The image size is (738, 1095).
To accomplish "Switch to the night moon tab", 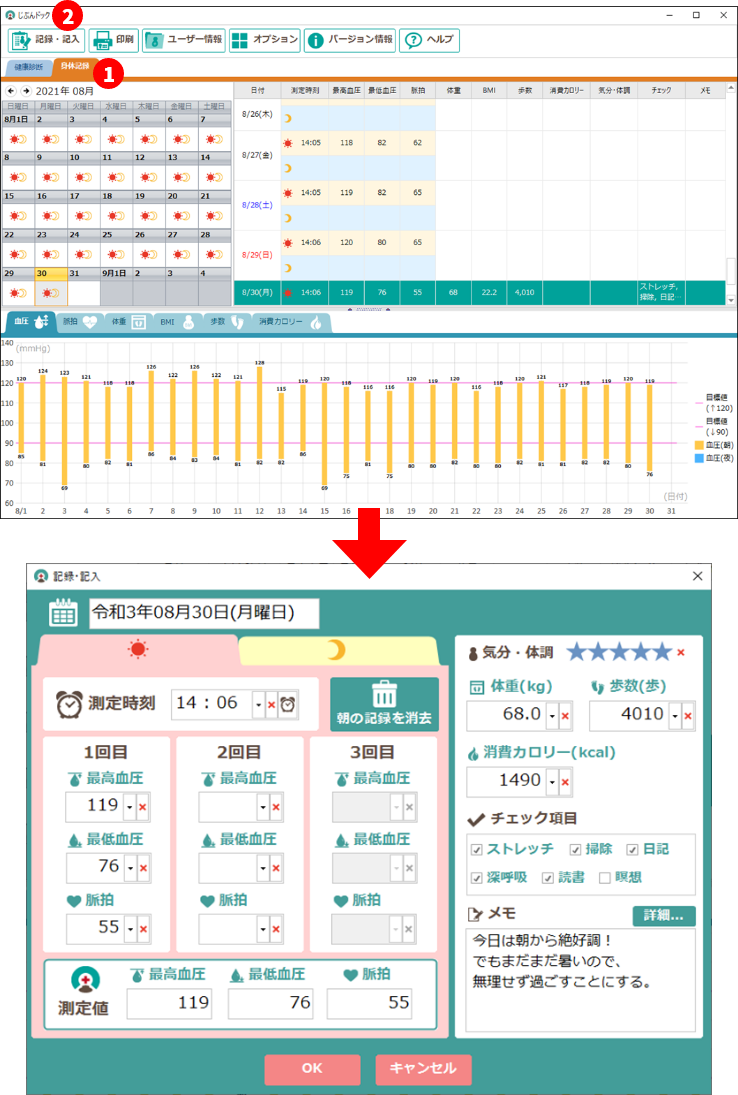I will (337, 651).
